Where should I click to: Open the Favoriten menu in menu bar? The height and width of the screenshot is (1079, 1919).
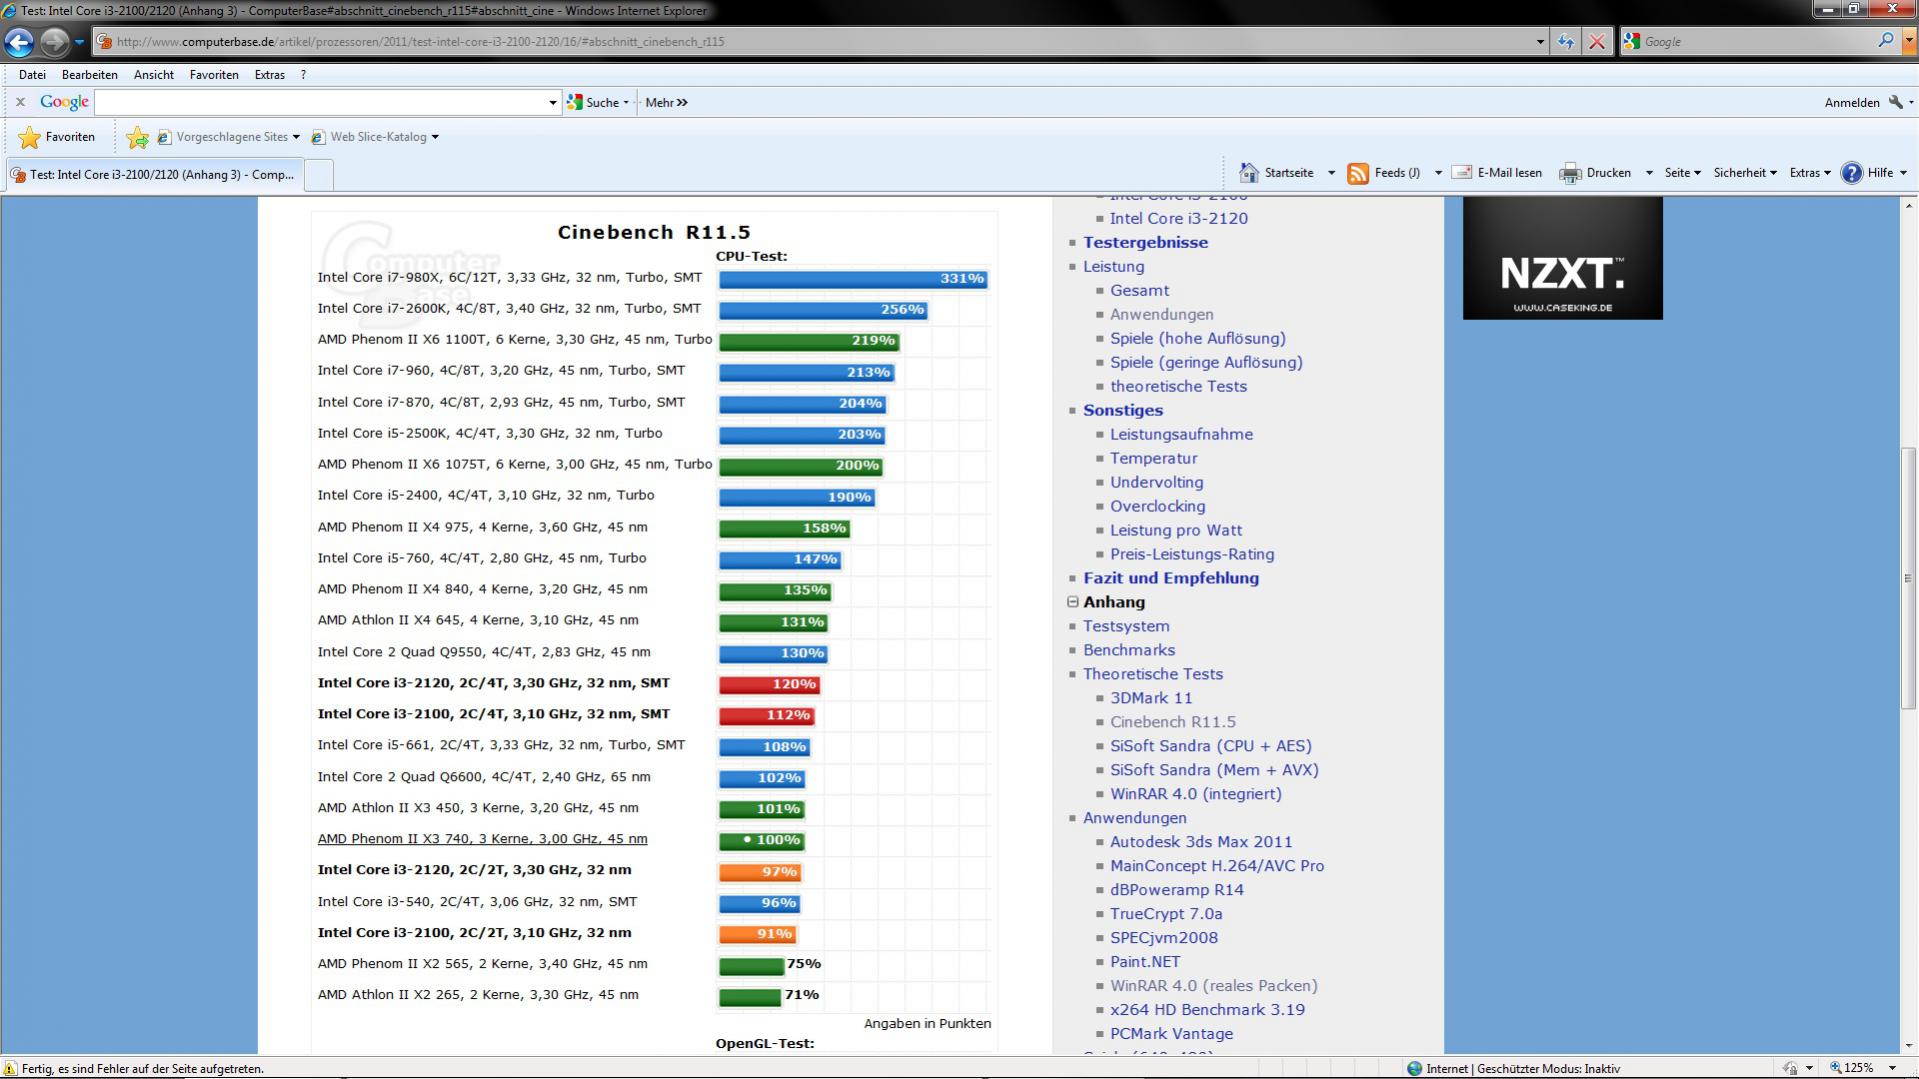(x=214, y=75)
